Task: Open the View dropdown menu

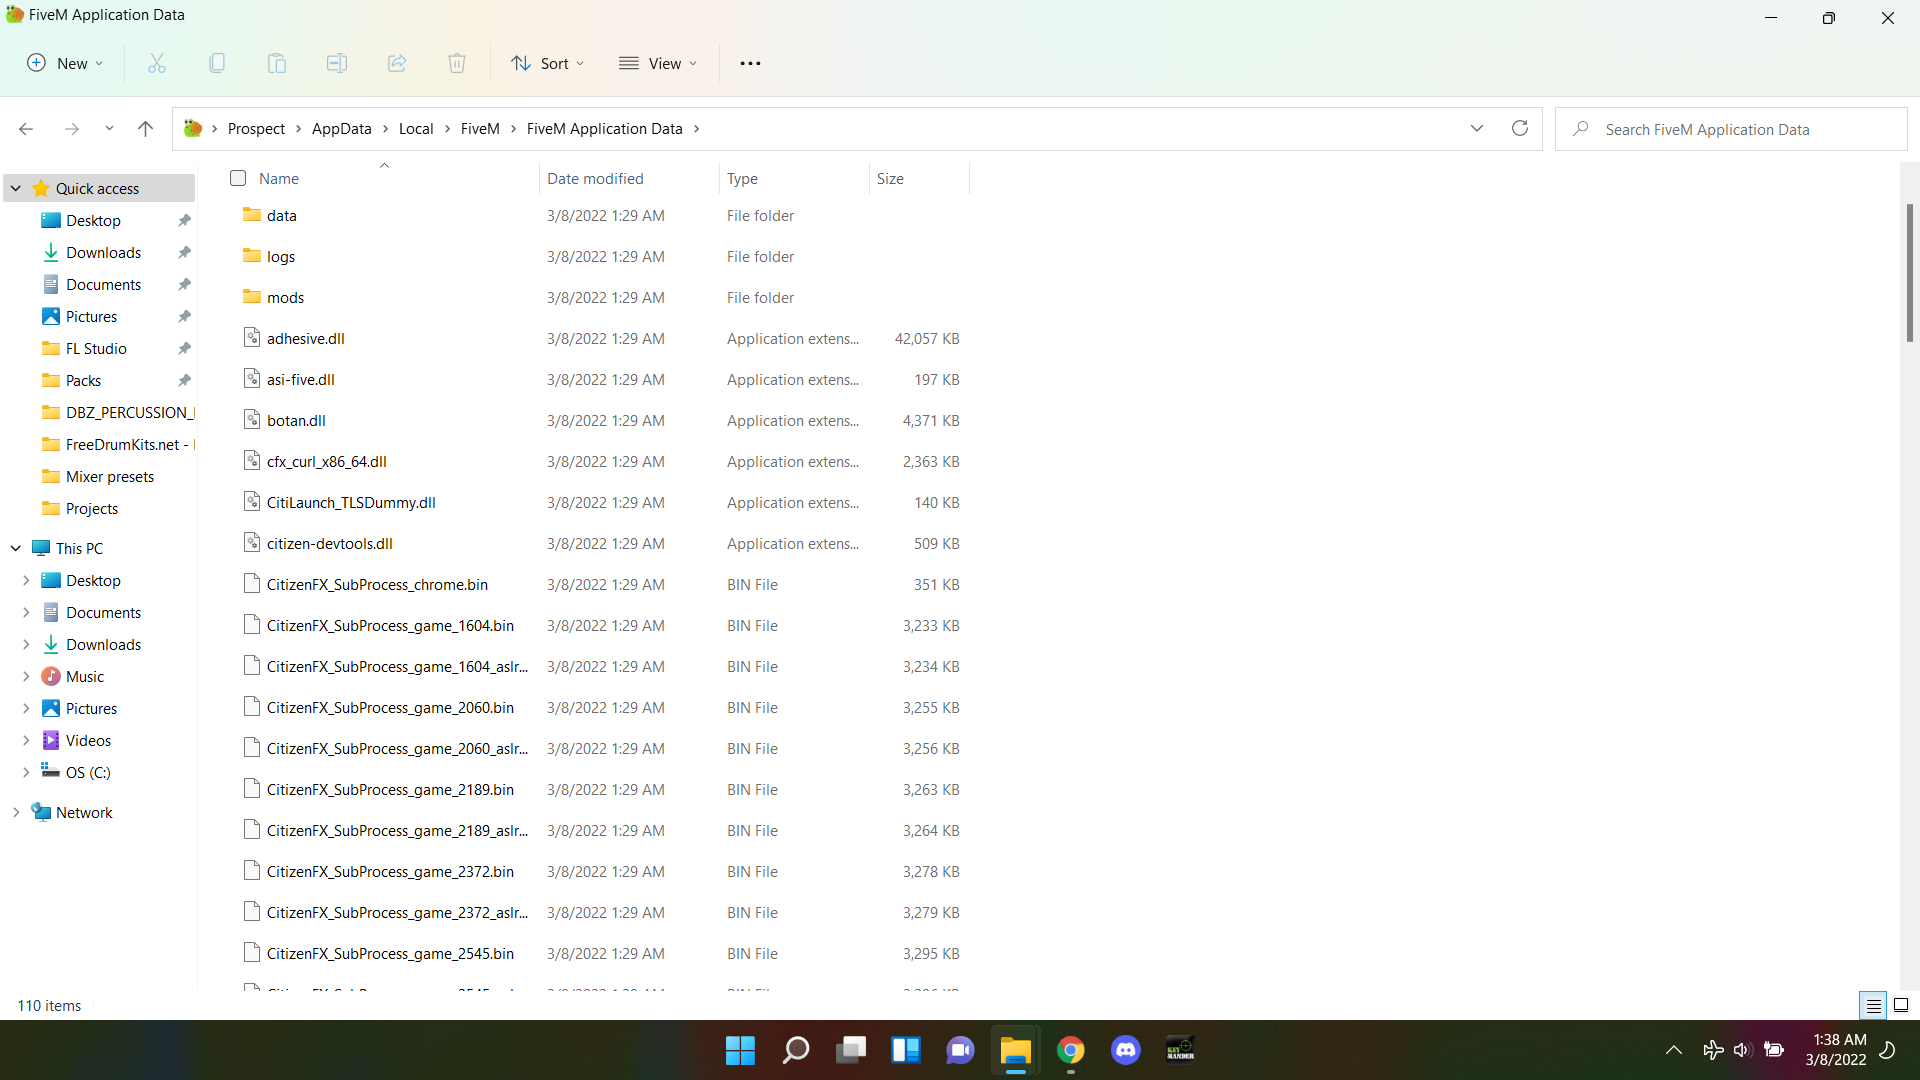Action: click(658, 63)
